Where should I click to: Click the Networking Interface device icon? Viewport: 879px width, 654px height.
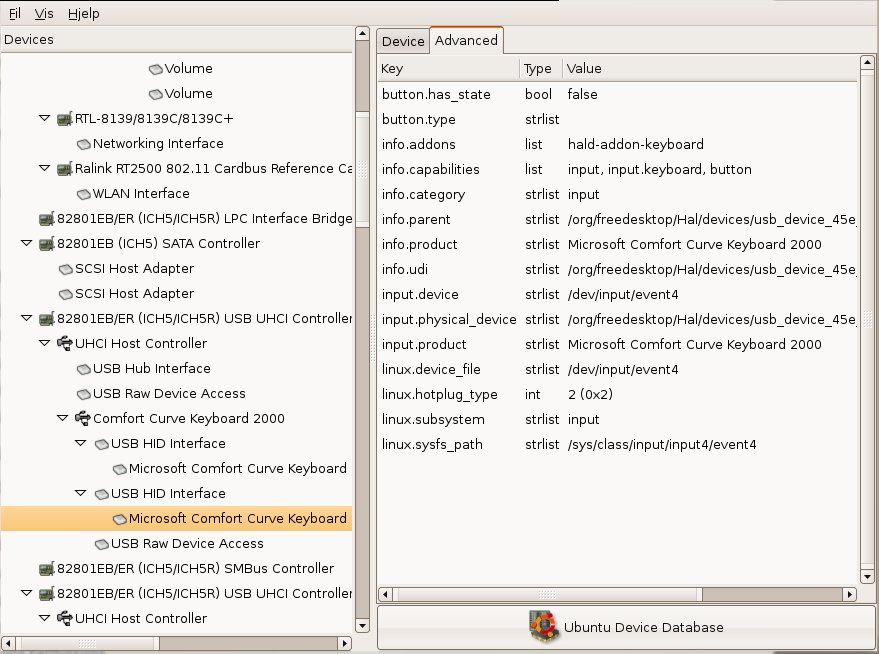click(x=84, y=144)
